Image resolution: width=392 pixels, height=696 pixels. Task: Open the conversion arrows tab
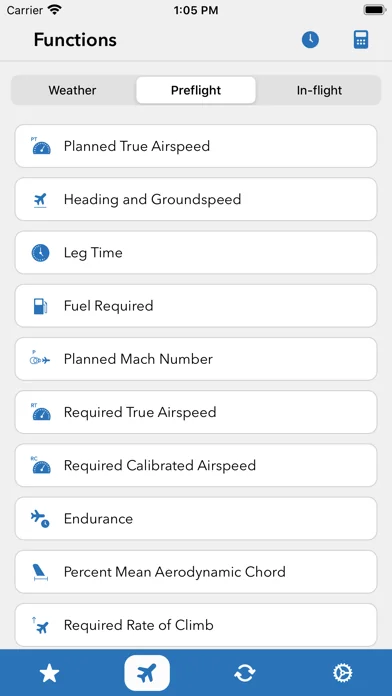pos(245,673)
